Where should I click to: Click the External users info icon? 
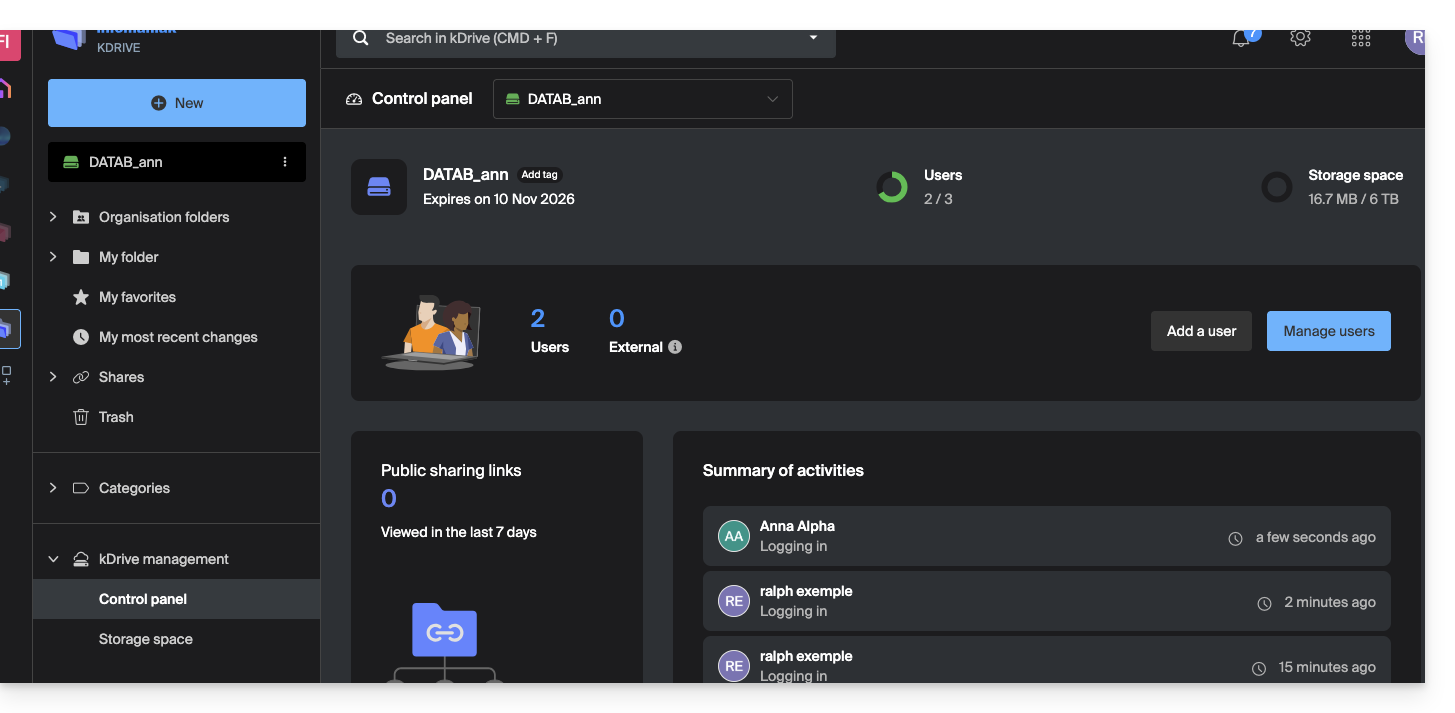[675, 347]
